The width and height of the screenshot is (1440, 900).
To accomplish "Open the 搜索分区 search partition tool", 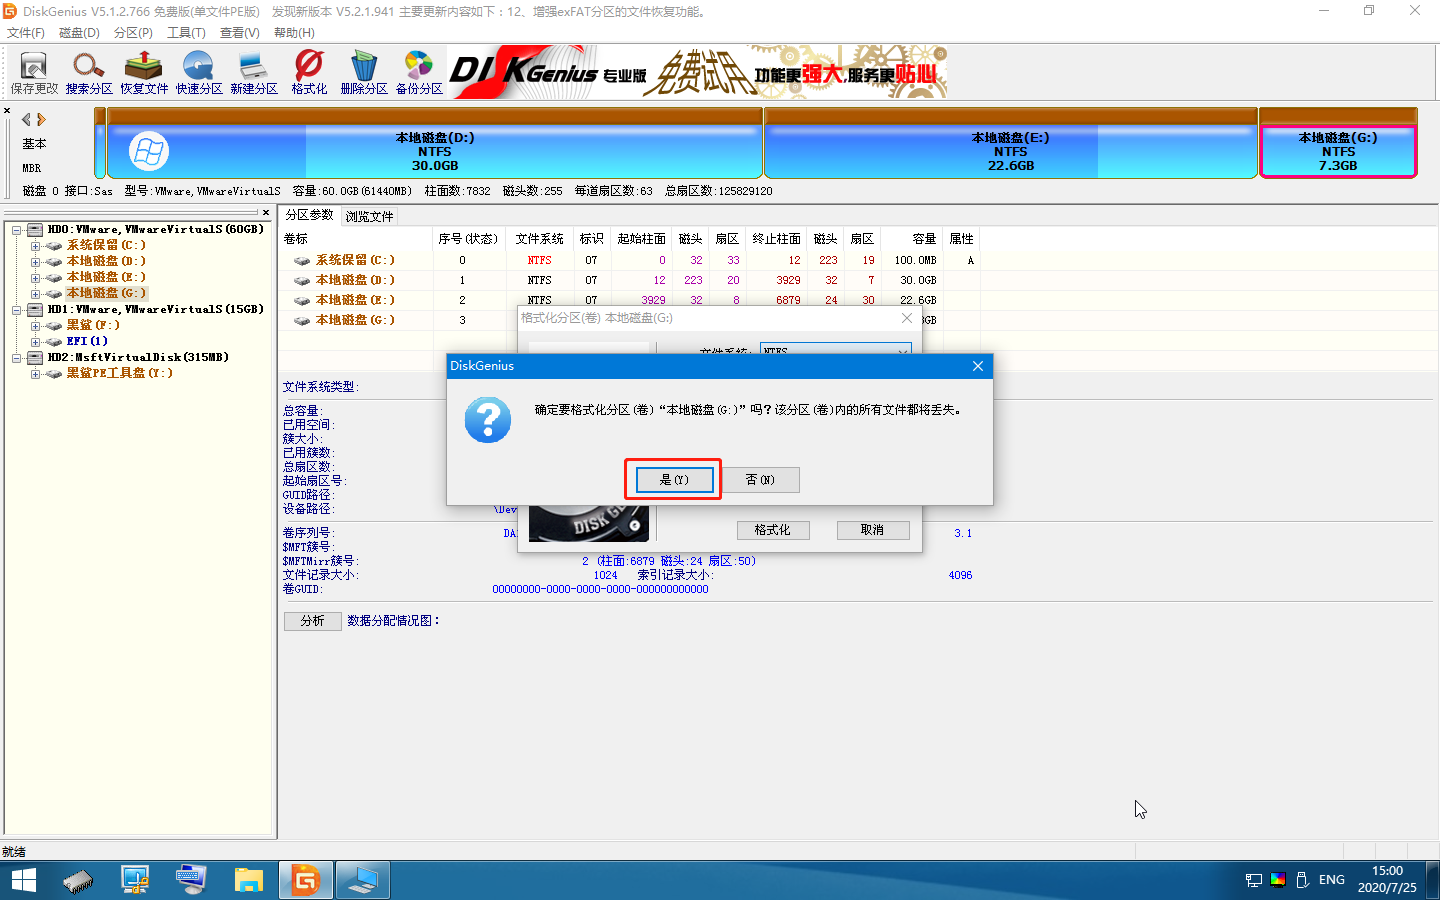I will tap(89, 73).
